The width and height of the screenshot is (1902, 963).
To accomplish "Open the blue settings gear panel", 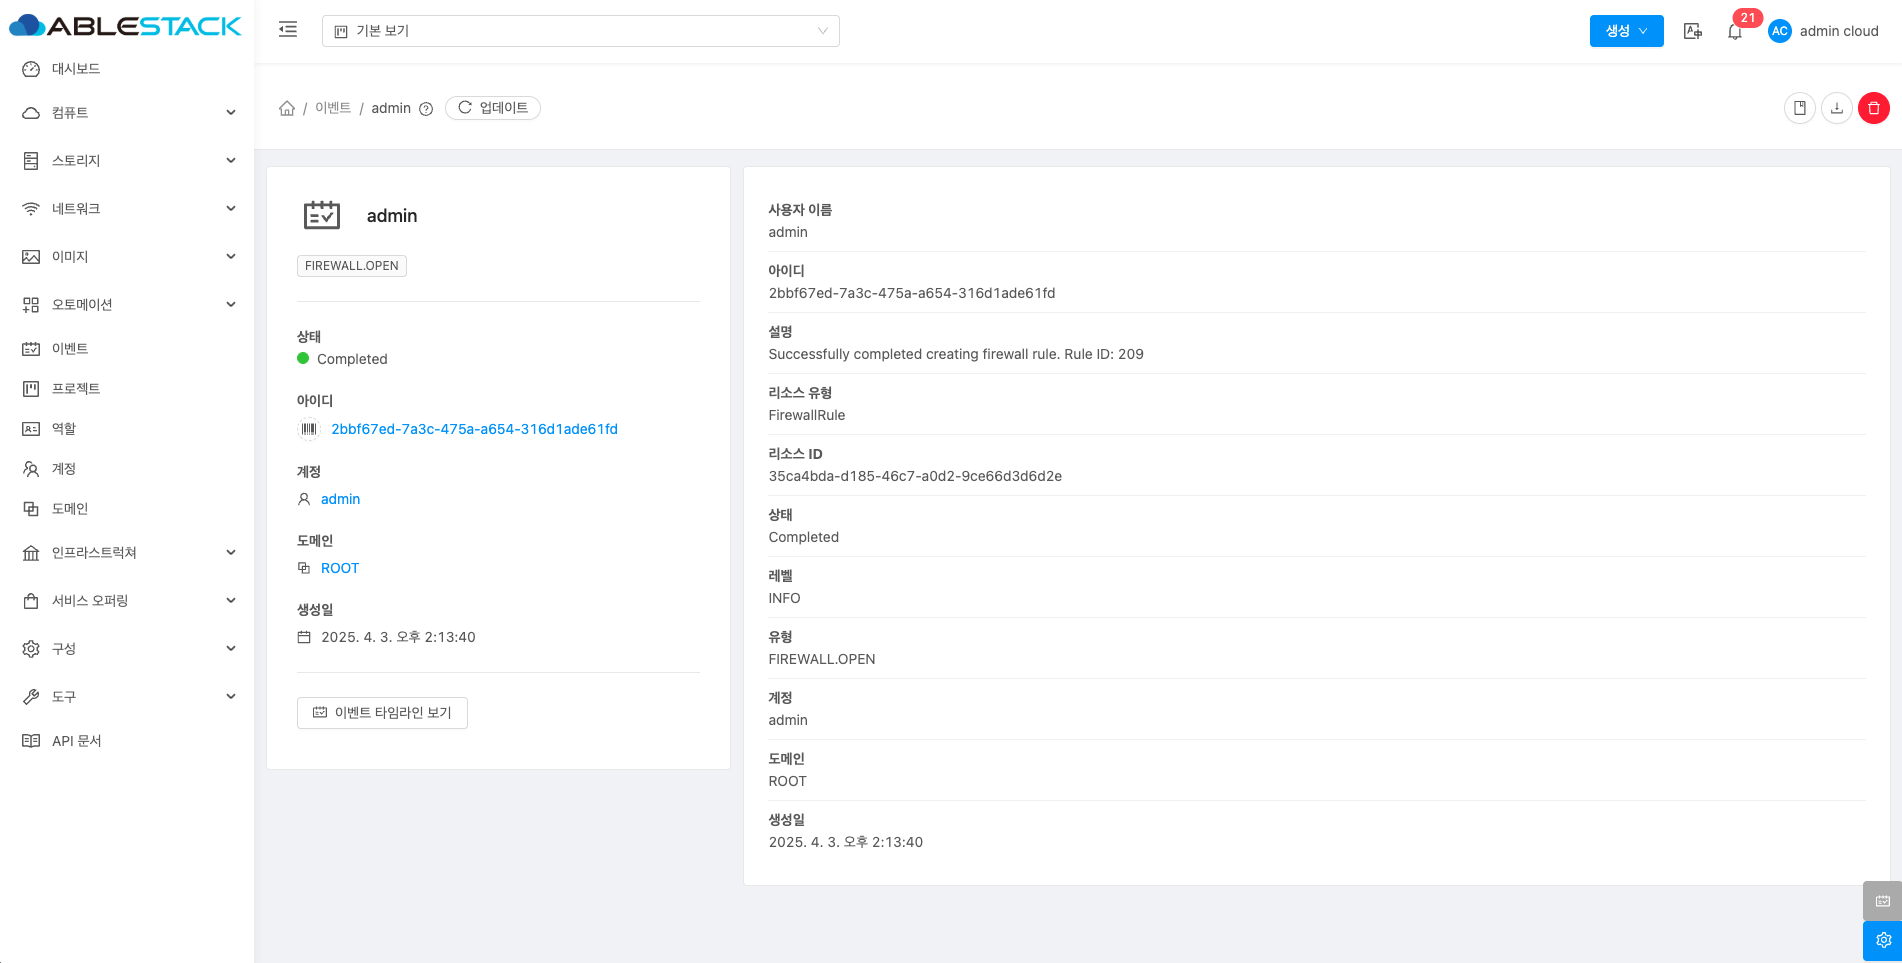I will point(1882,940).
